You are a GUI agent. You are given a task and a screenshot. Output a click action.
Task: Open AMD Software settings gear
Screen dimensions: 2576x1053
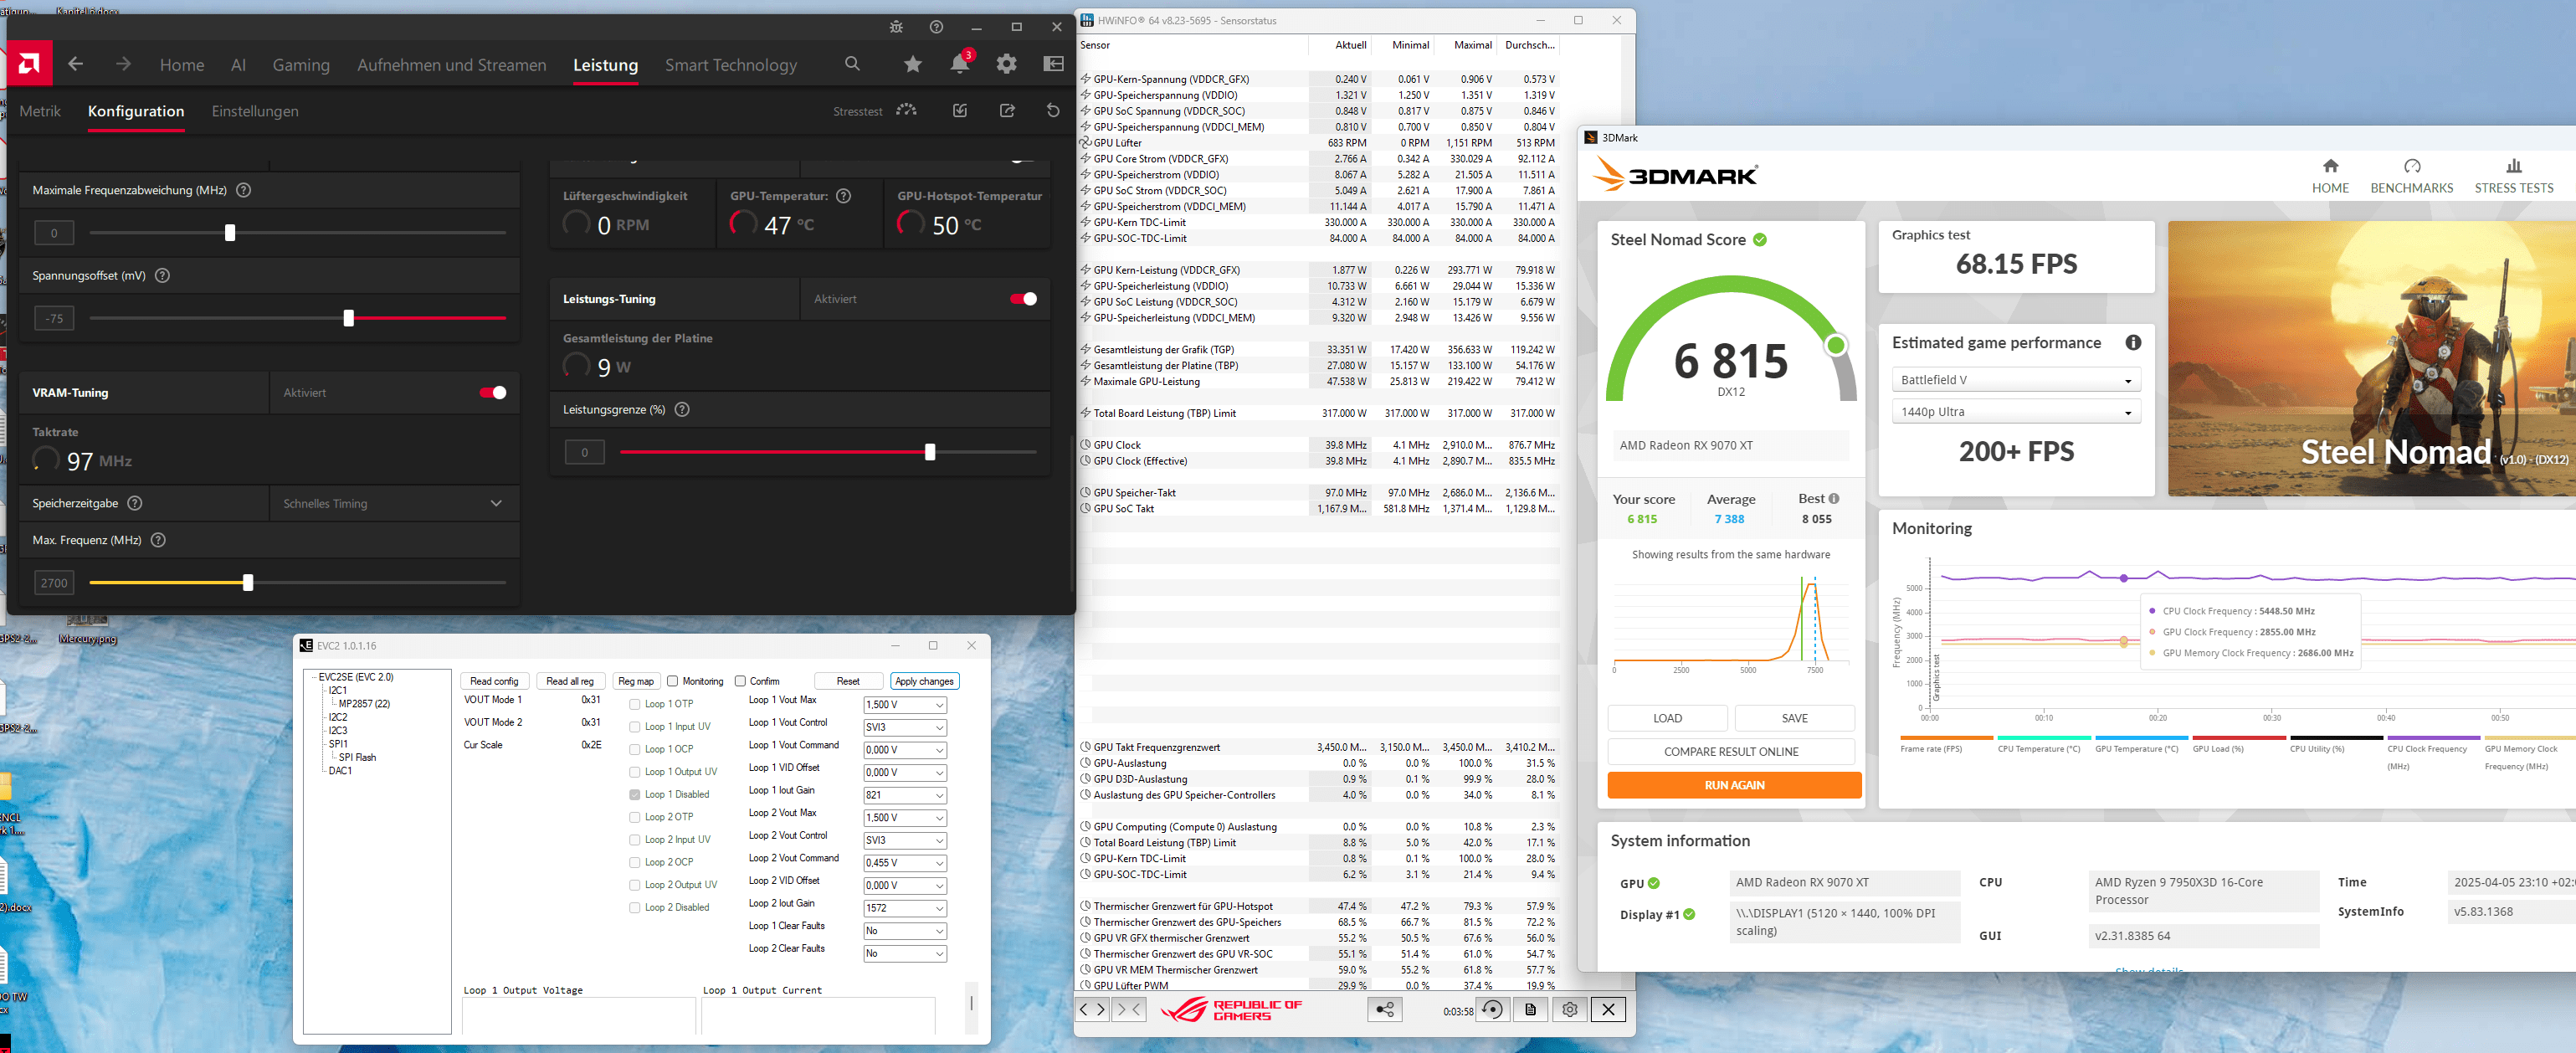coord(1007,64)
